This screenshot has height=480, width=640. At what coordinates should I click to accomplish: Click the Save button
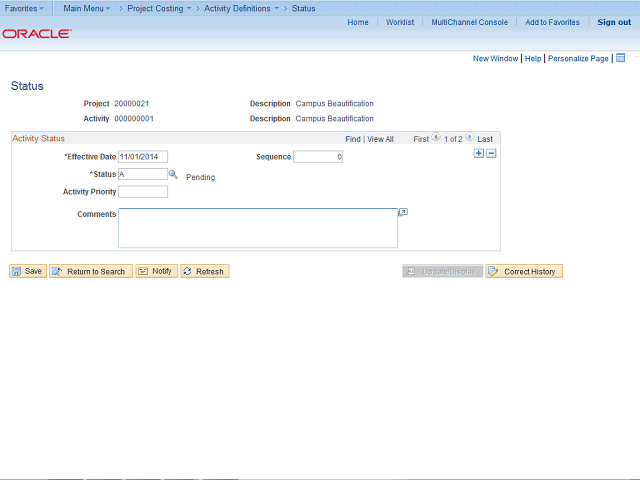click(x=28, y=271)
